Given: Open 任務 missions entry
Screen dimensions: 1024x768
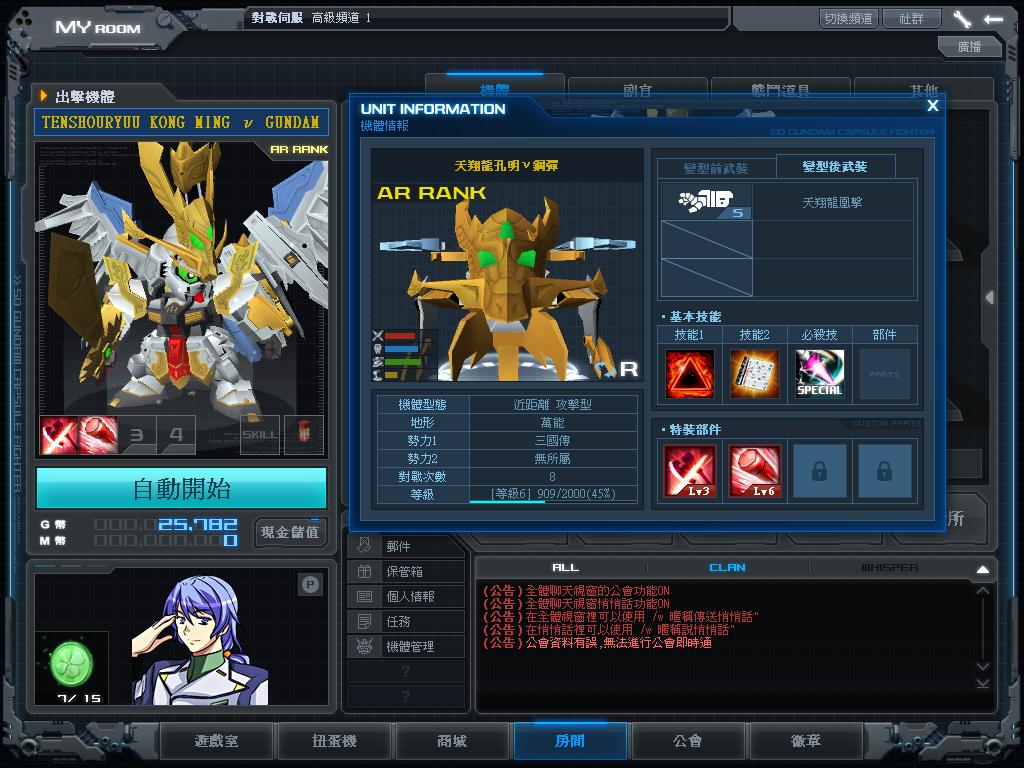Looking at the screenshot, I should tap(406, 621).
